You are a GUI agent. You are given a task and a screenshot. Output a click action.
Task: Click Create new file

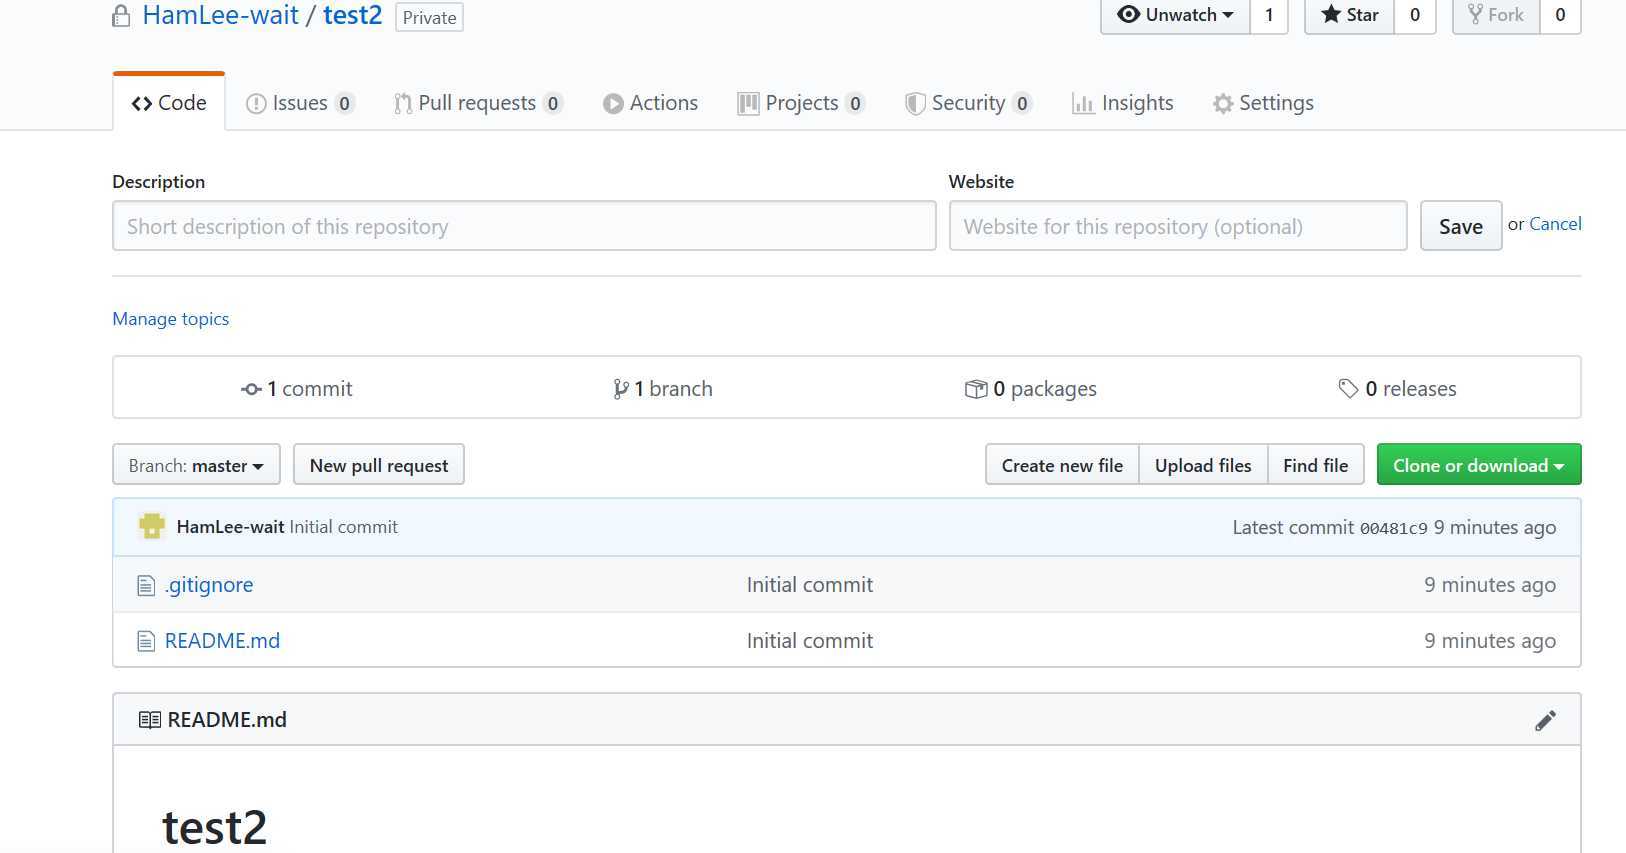pos(1062,465)
